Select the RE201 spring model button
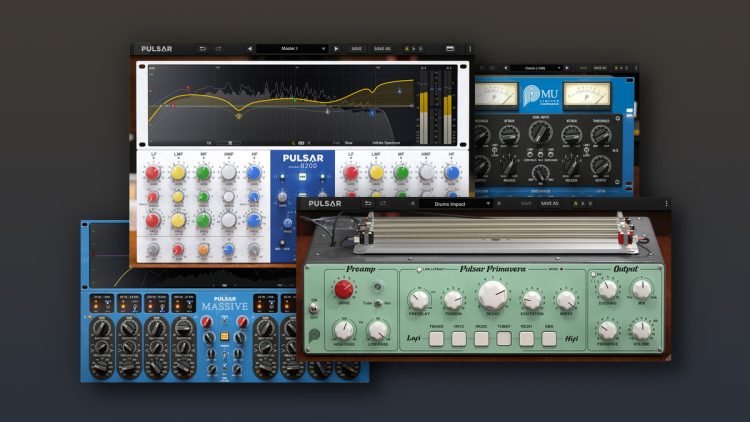 click(x=527, y=339)
